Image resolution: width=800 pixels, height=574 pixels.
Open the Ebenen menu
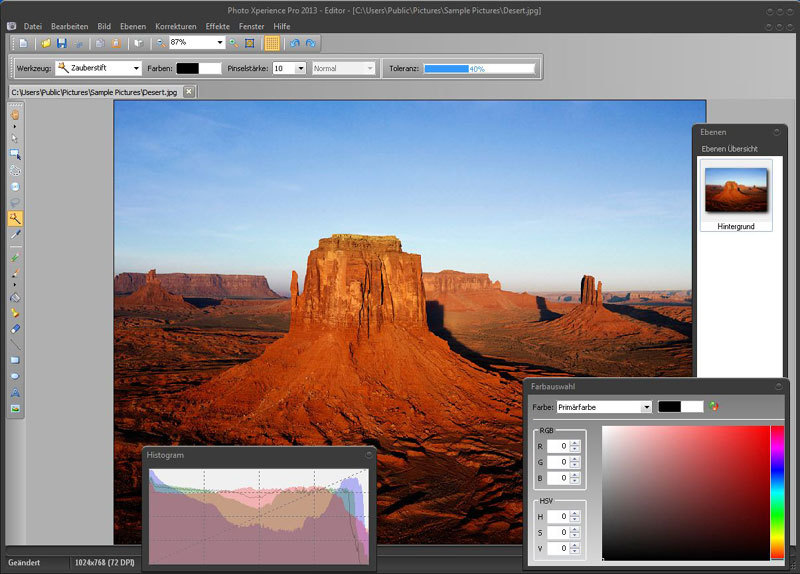click(x=133, y=27)
